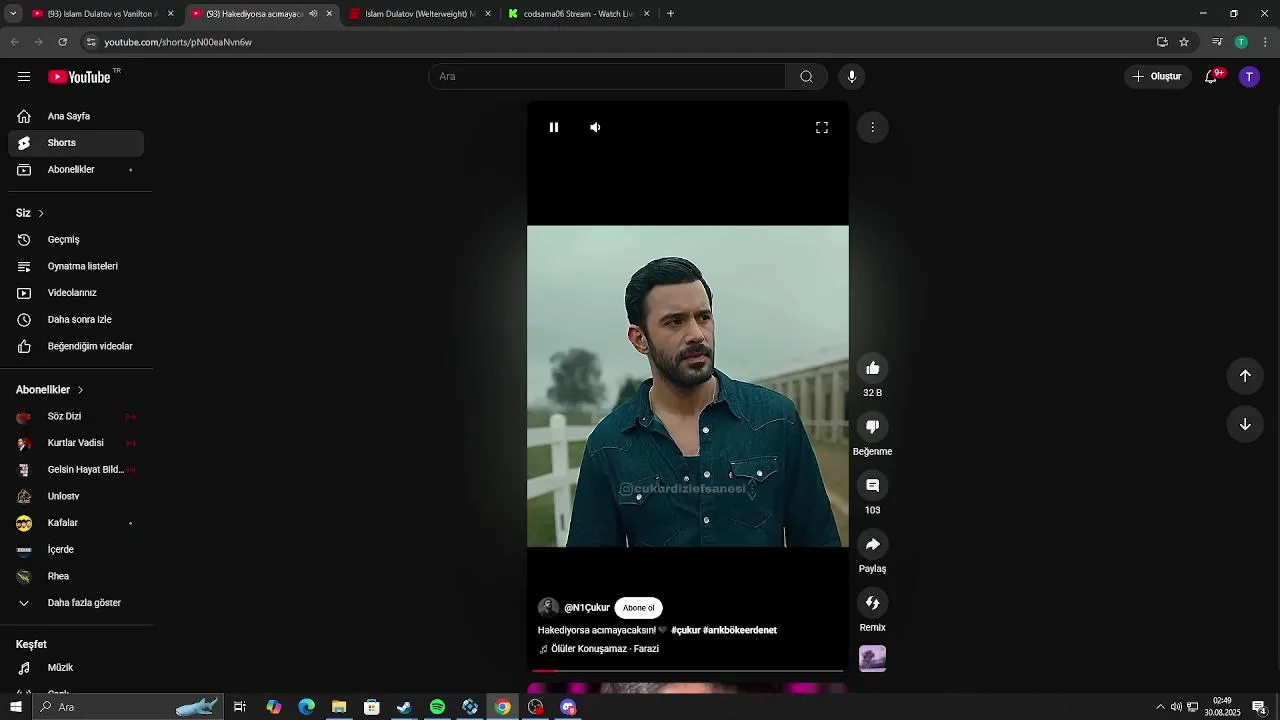
Task: Open Steam from taskbar
Action: [404, 707]
